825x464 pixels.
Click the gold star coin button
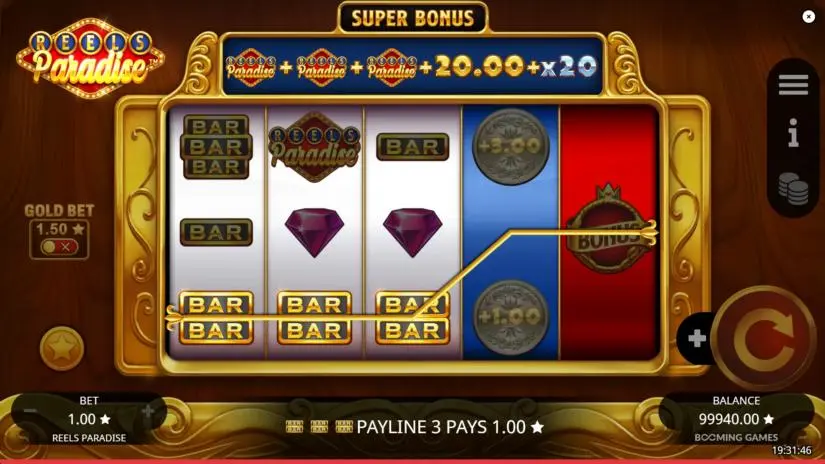(62, 348)
